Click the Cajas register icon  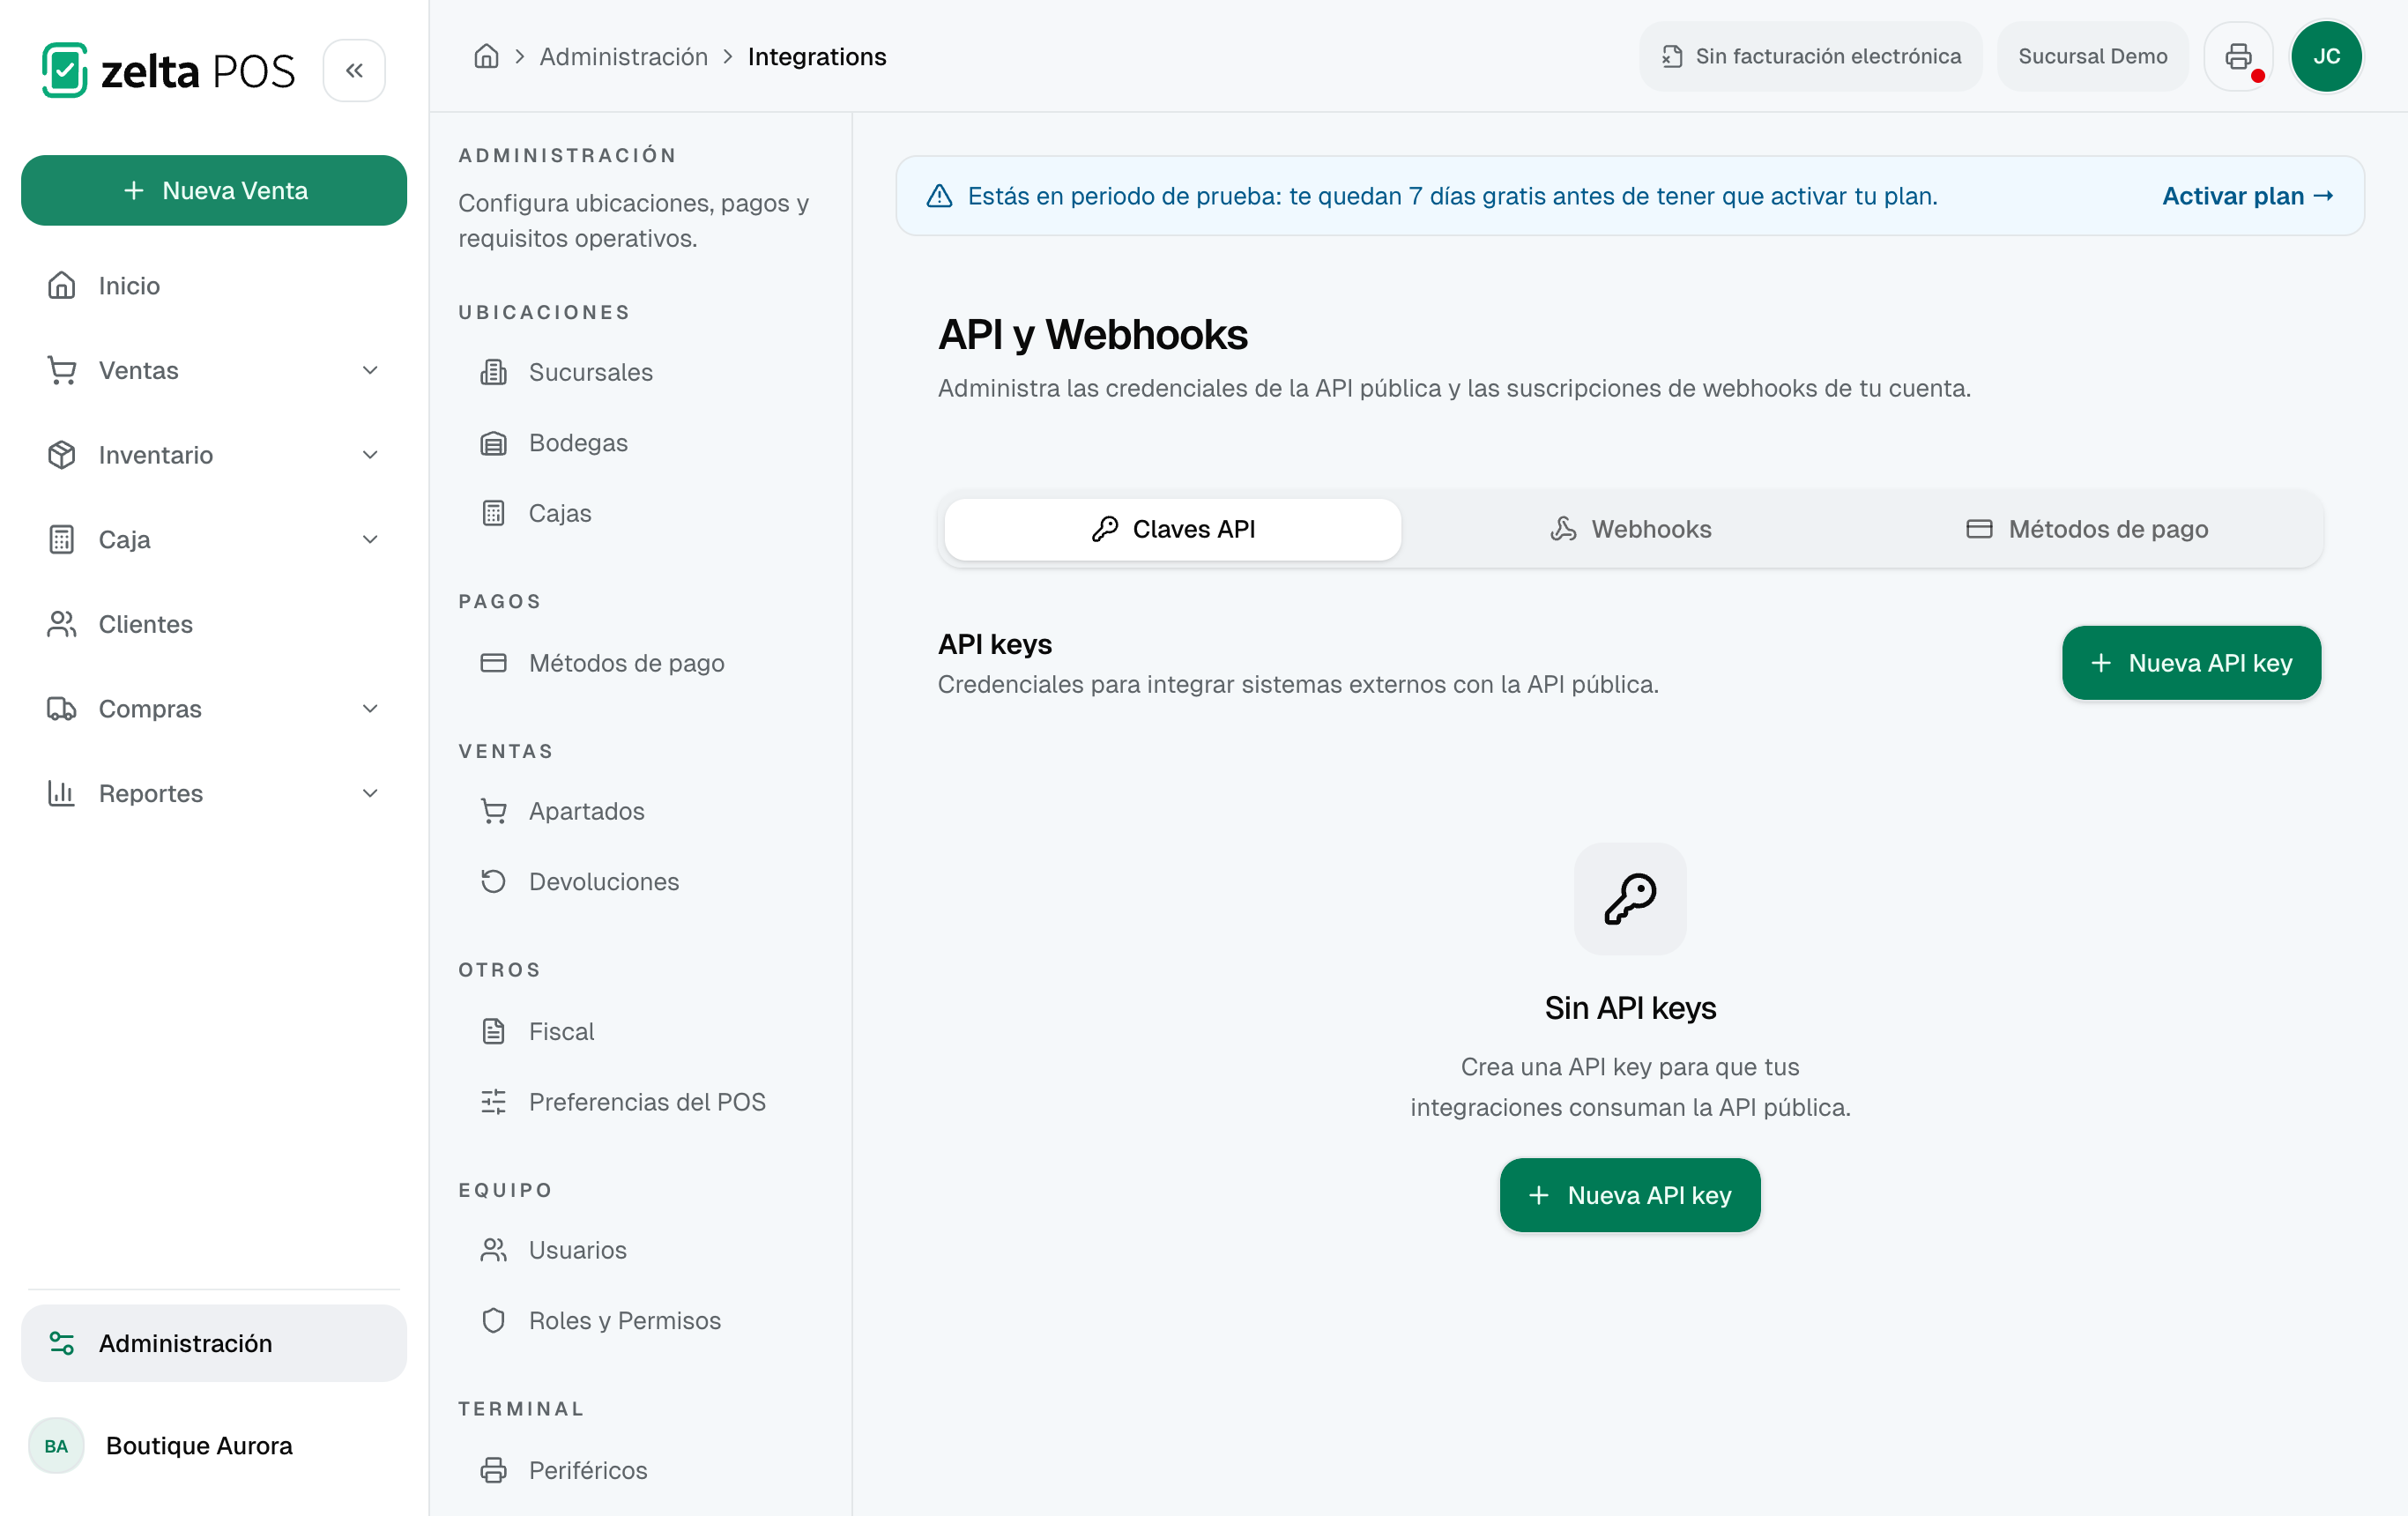(x=493, y=513)
